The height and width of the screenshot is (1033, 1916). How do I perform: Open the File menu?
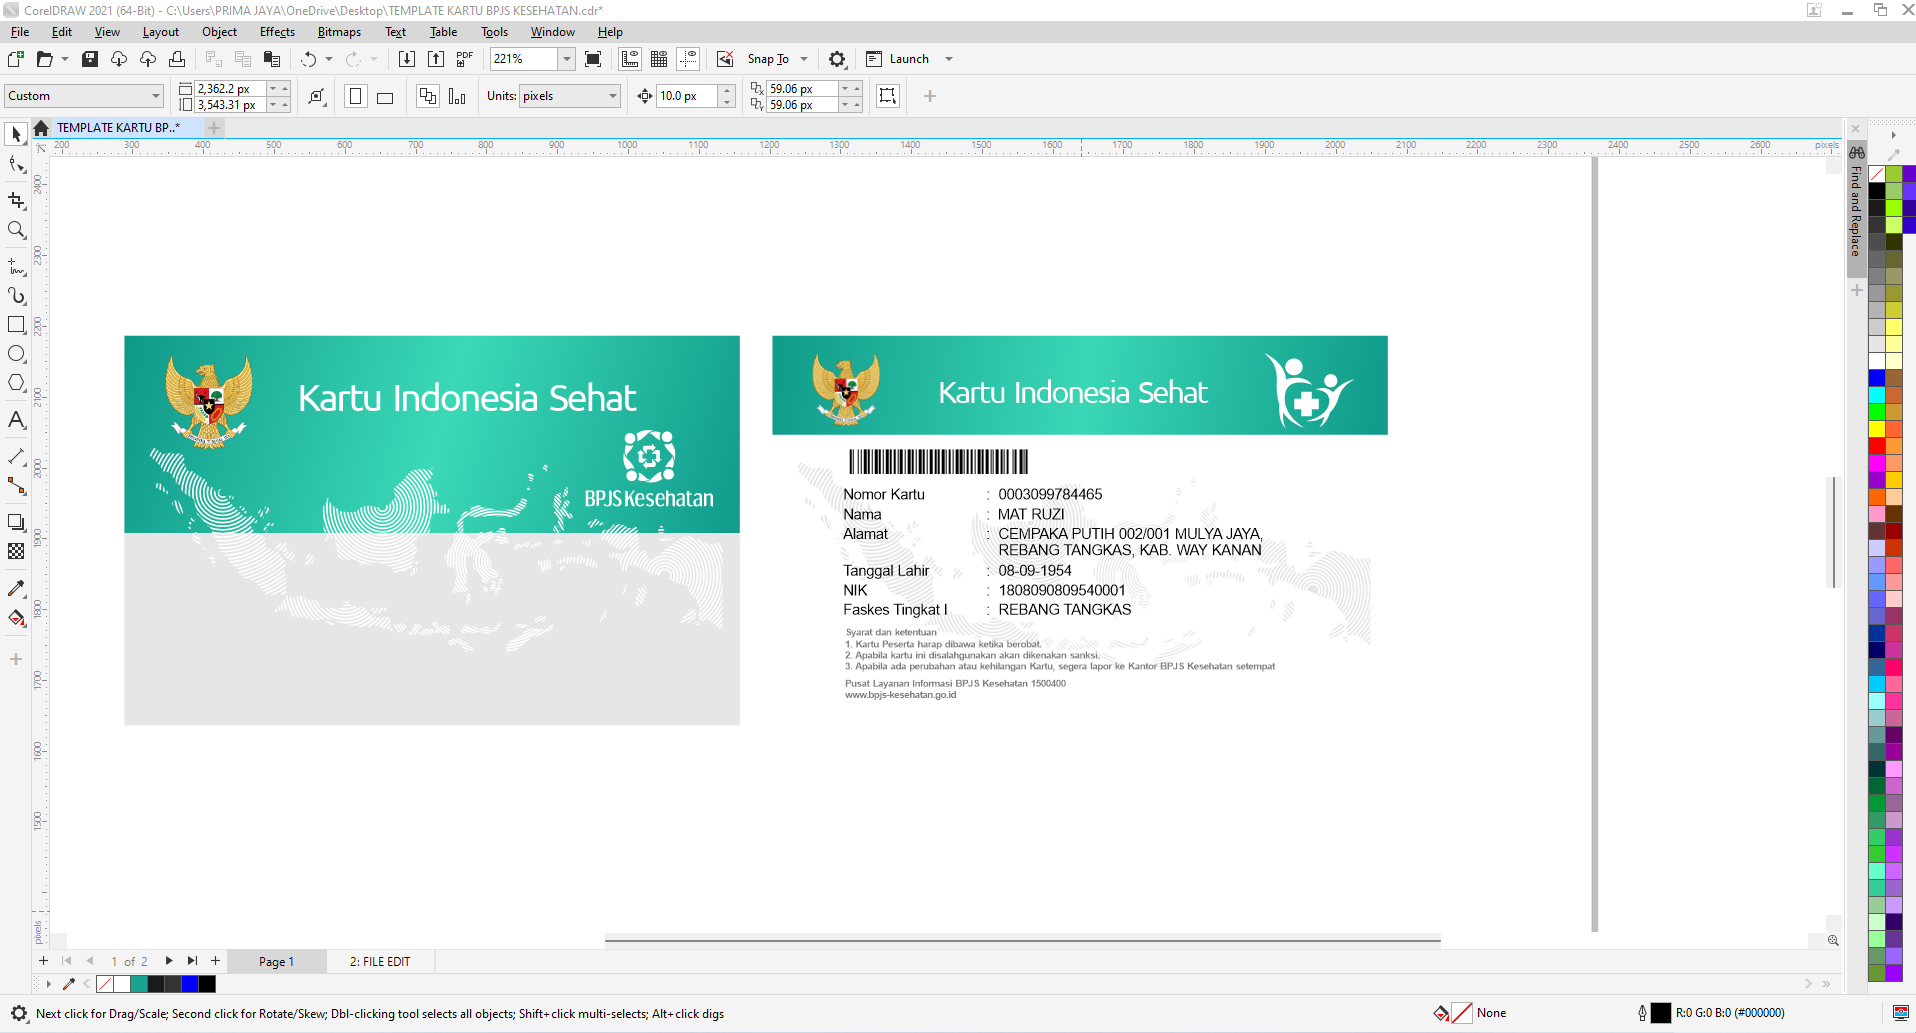20,32
